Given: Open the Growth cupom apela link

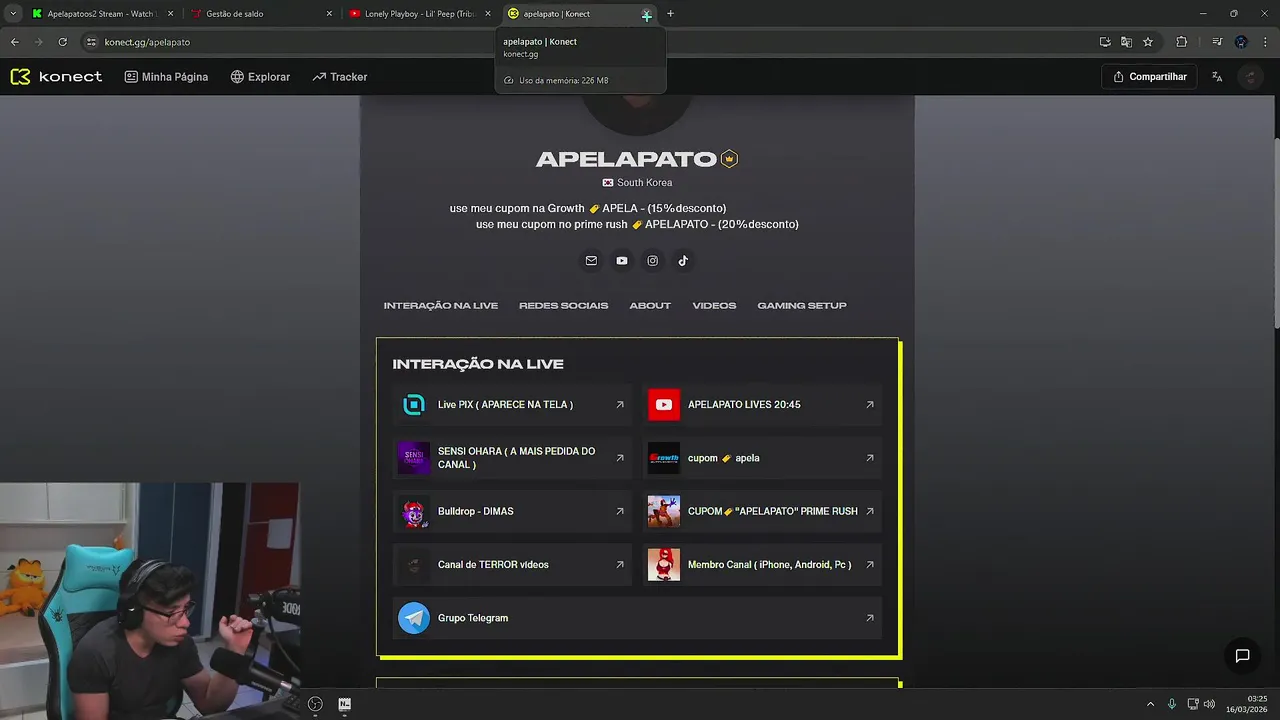Looking at the screenshot, I should (762, 458).
